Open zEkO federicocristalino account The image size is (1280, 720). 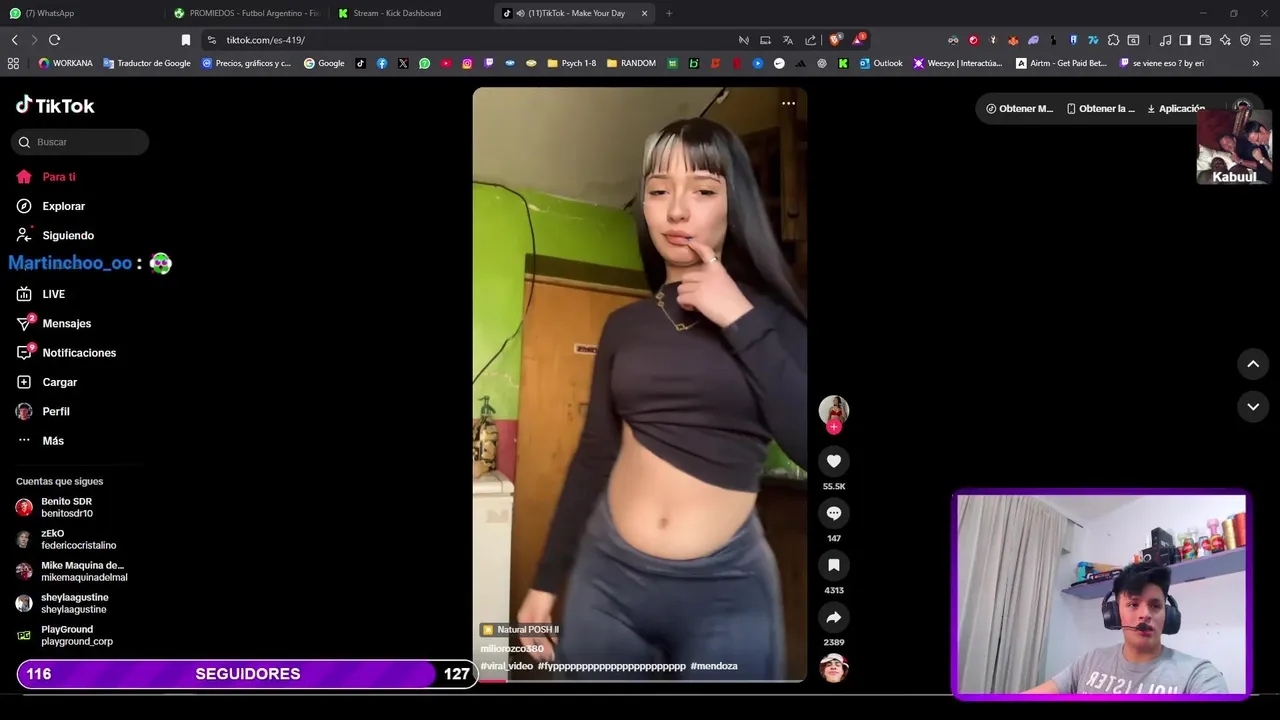[x=66, y=539]
